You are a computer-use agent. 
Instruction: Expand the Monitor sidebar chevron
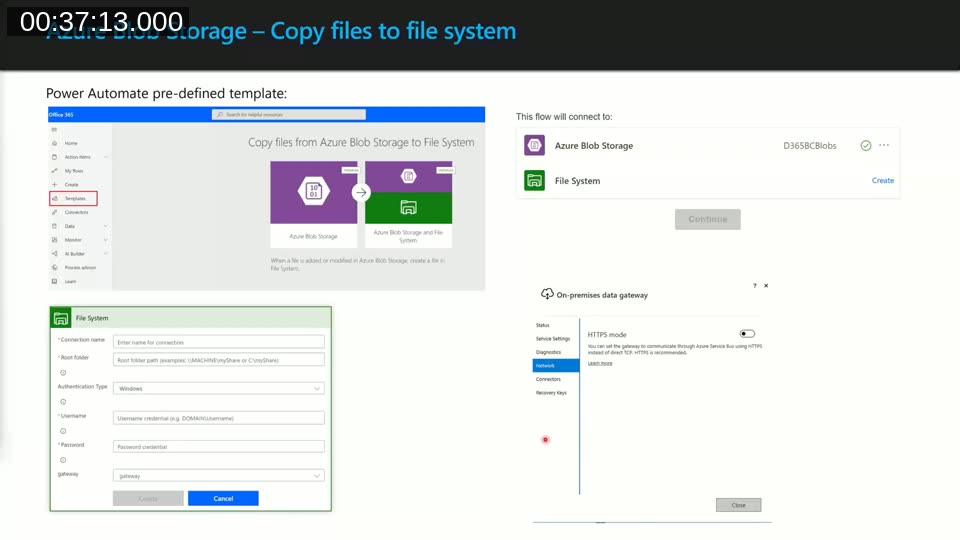(106, 240)
